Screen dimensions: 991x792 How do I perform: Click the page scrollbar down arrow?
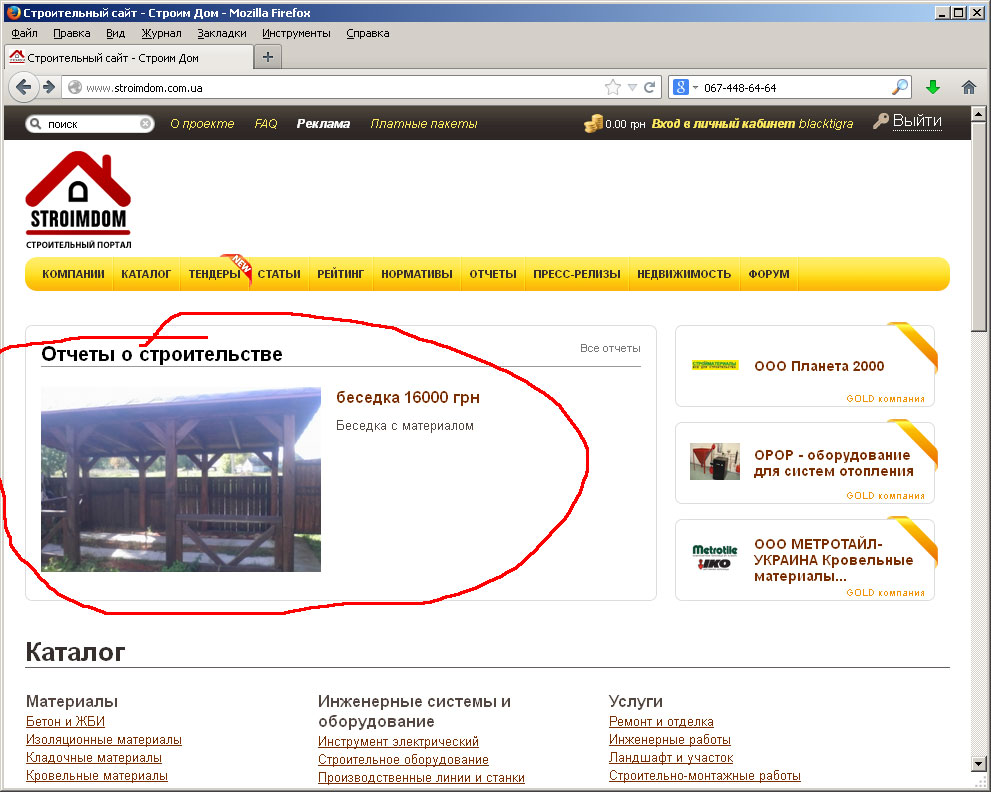tap(978, 764)
